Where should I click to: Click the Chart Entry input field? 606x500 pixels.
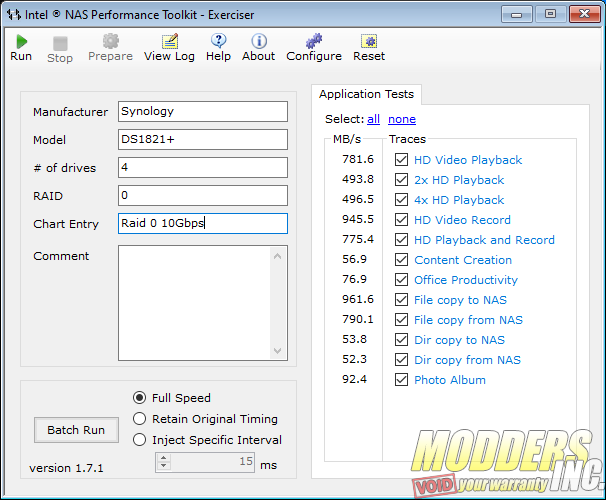coord(203,223)
